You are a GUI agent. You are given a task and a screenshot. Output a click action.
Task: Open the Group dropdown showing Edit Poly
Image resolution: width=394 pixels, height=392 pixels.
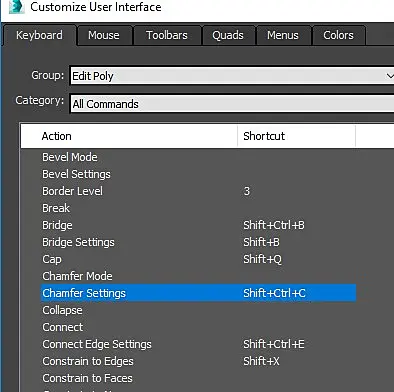(x=232, y=76)
